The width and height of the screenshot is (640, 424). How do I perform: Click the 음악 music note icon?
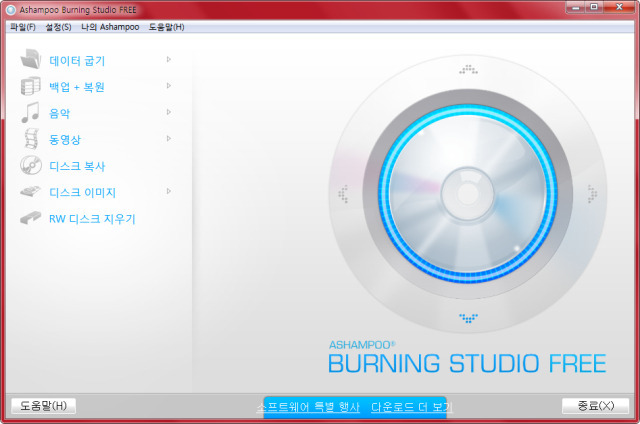31,112
